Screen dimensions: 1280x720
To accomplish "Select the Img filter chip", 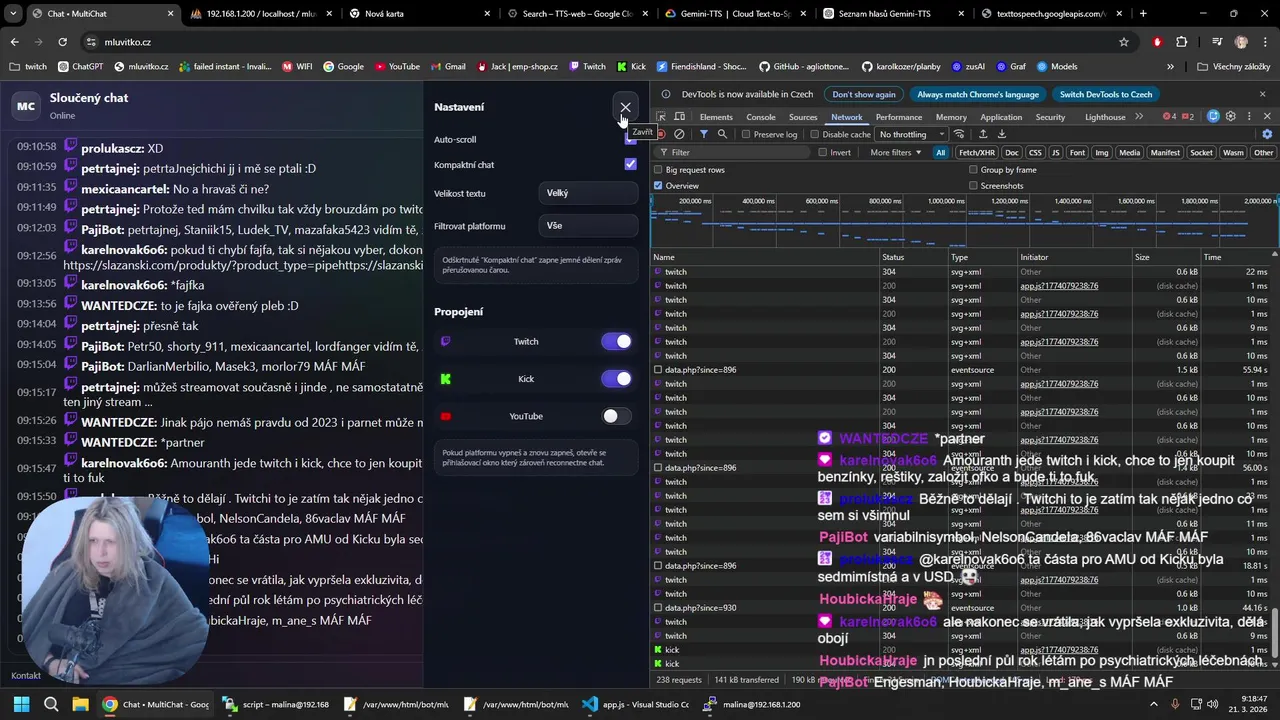I will tap(1102, 153).
